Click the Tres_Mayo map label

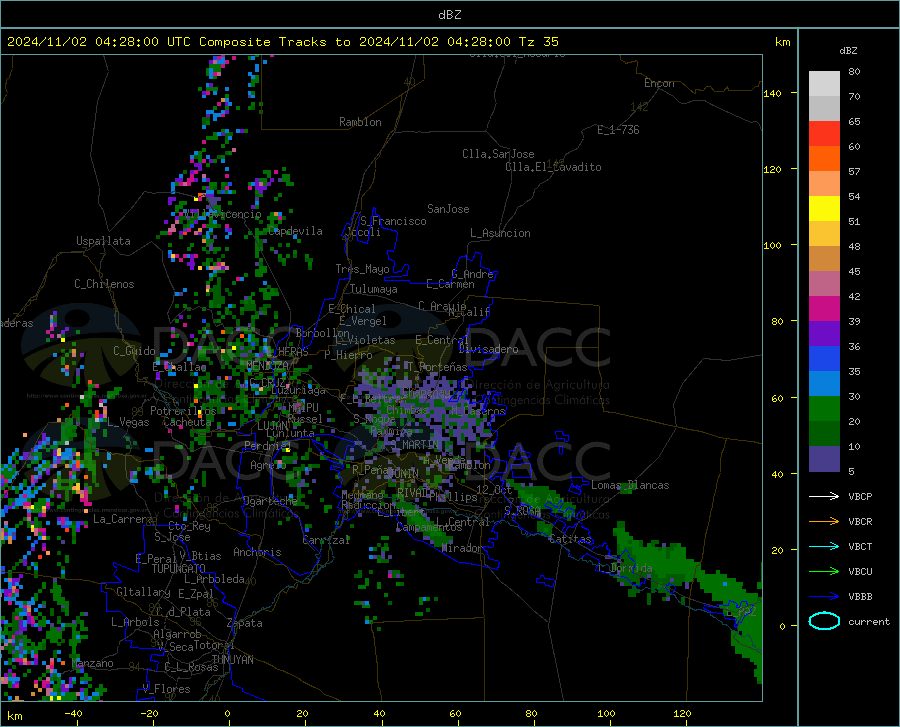point(362,269)
